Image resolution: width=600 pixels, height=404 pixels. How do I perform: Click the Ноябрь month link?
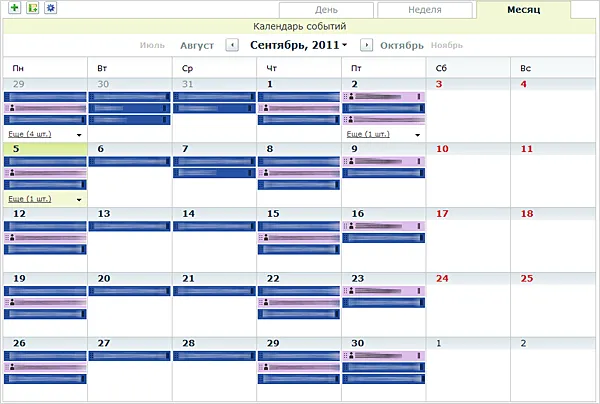(447, 45)
